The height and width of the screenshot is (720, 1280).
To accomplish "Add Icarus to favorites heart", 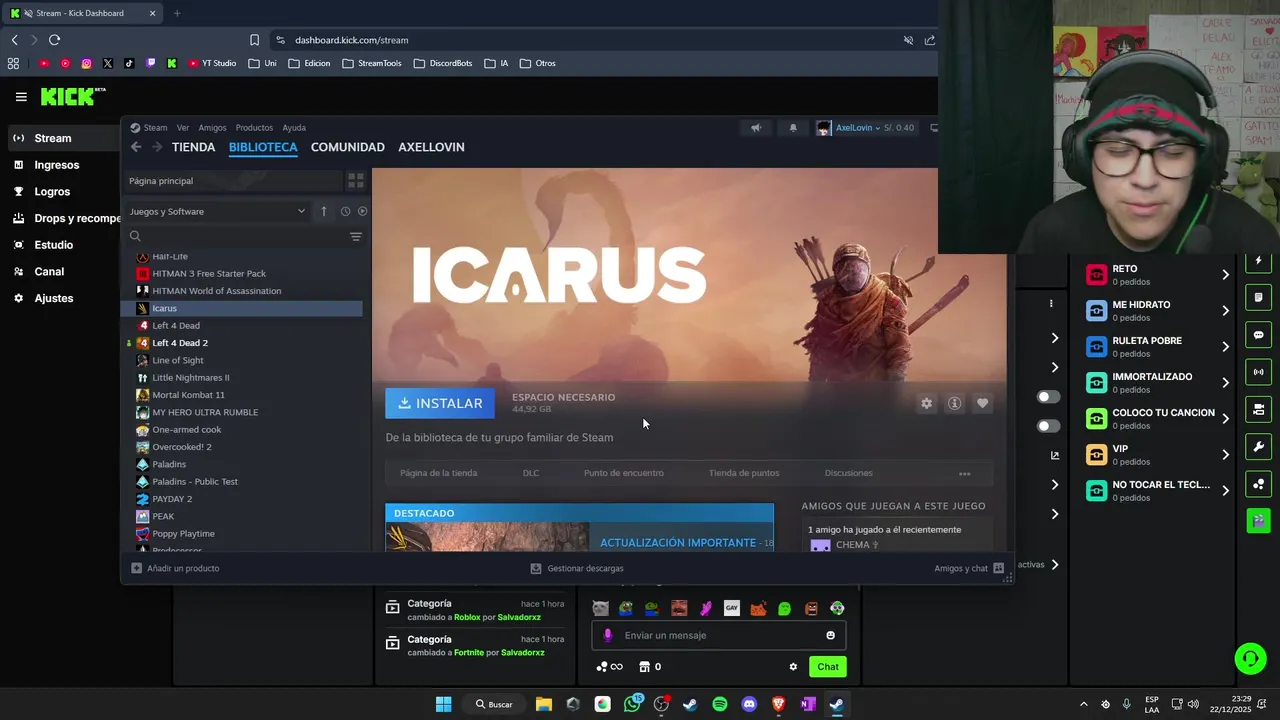I will (x=982, y=403).
